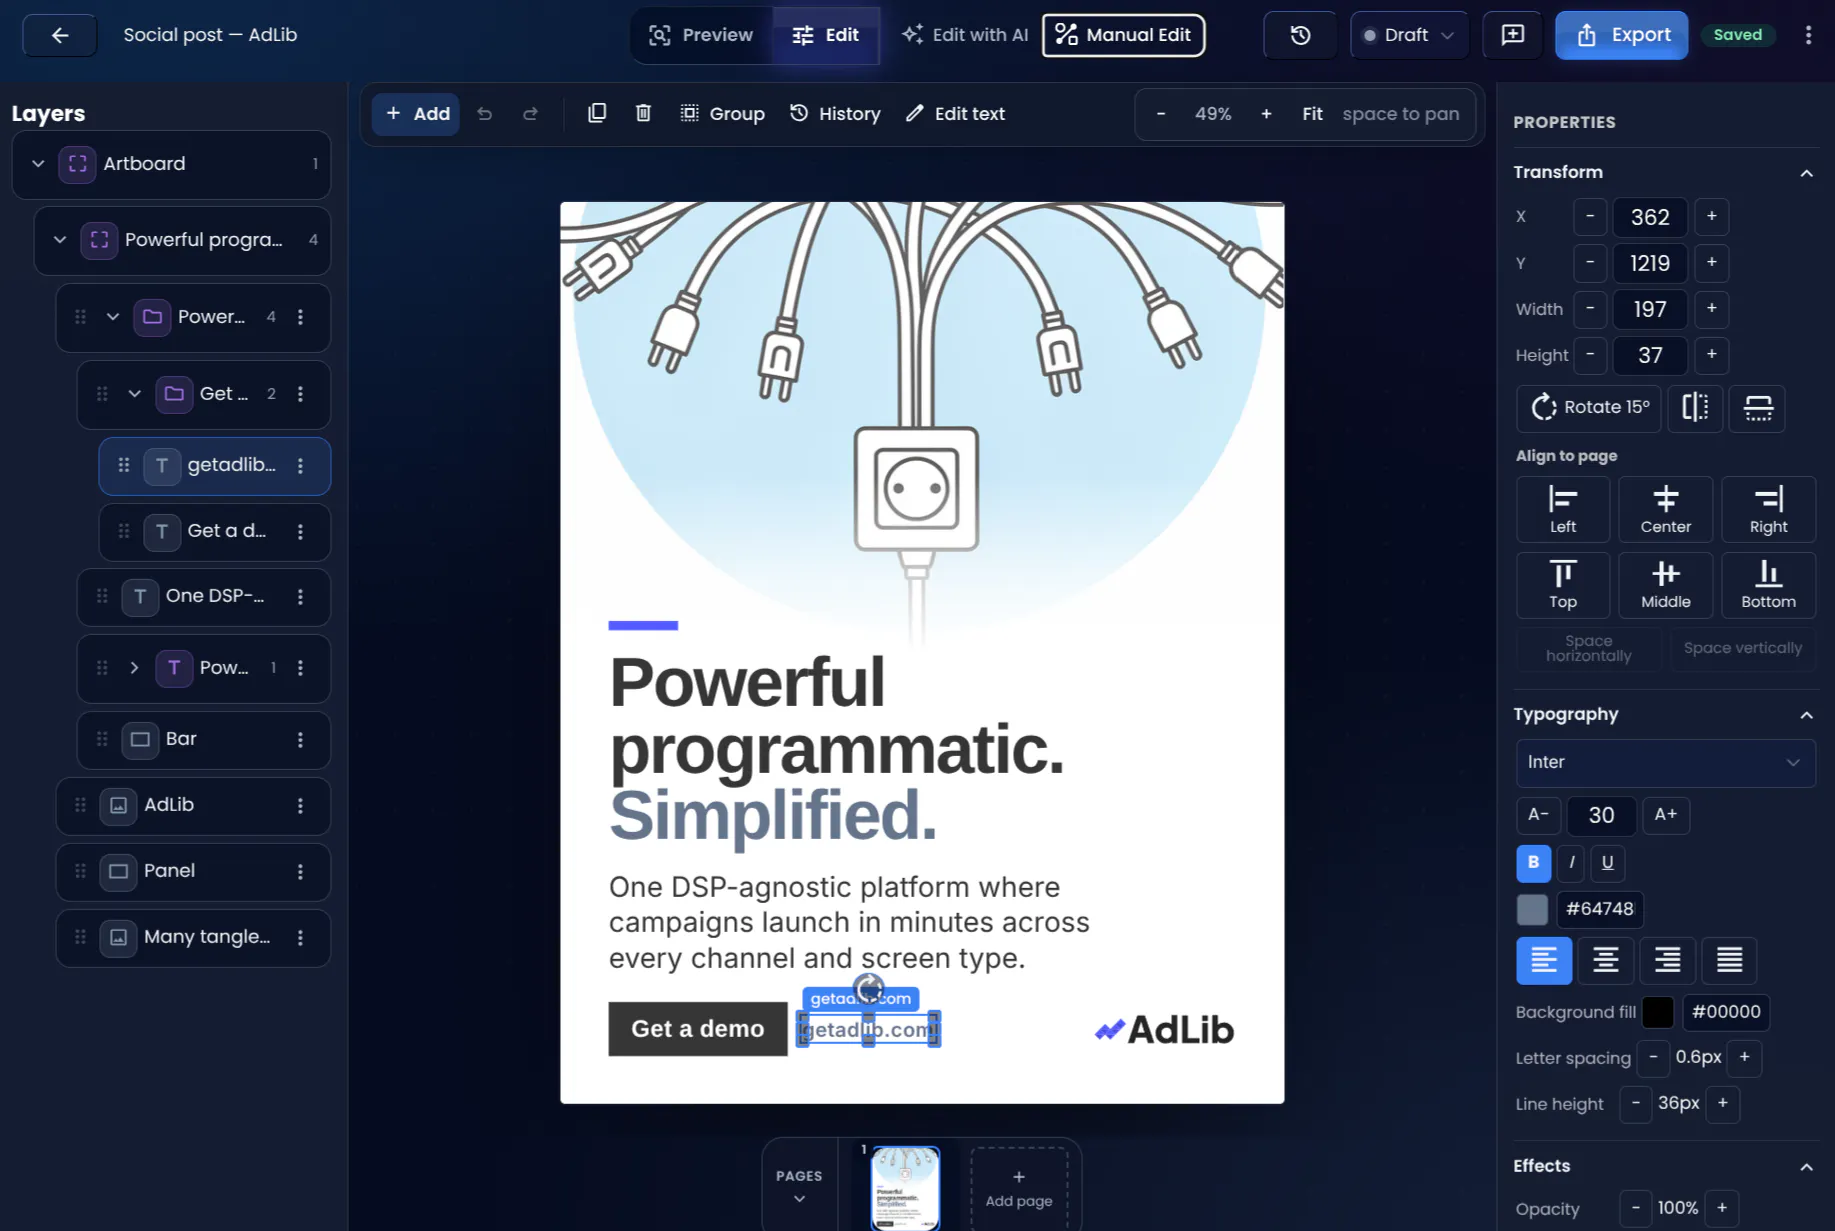Zoom in with plus next to 49%
1835x1231 pixels.
(x=1266, y=114)
